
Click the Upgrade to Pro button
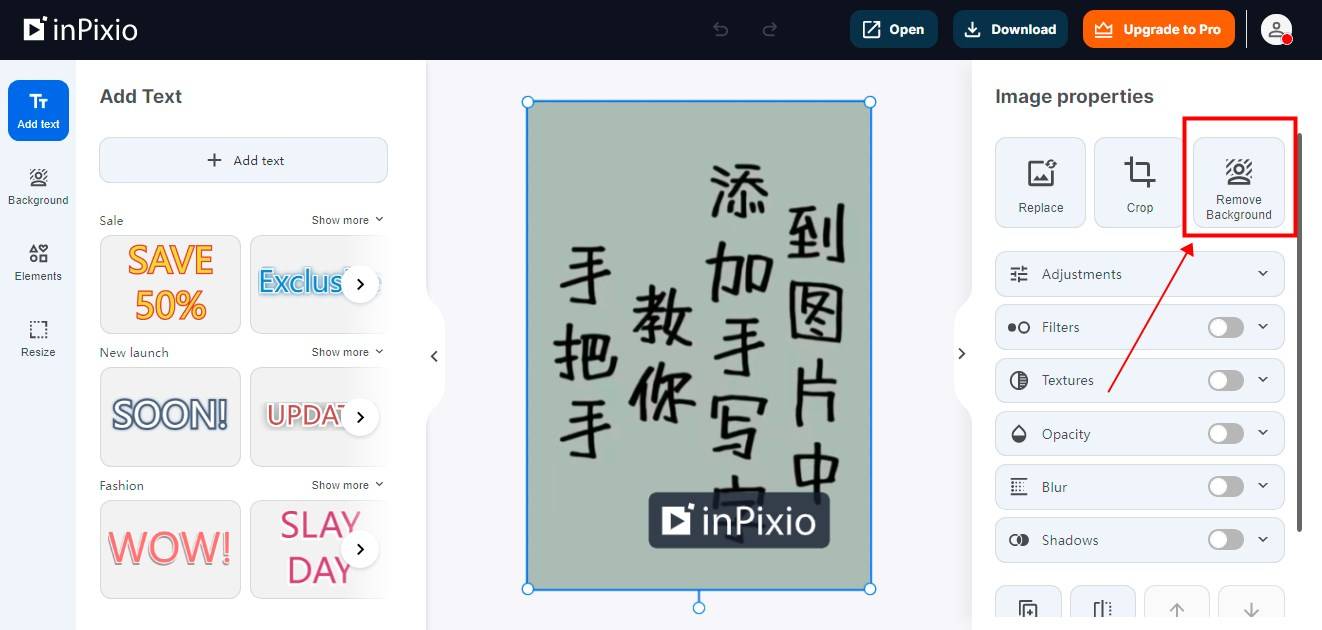[1159, 29]
